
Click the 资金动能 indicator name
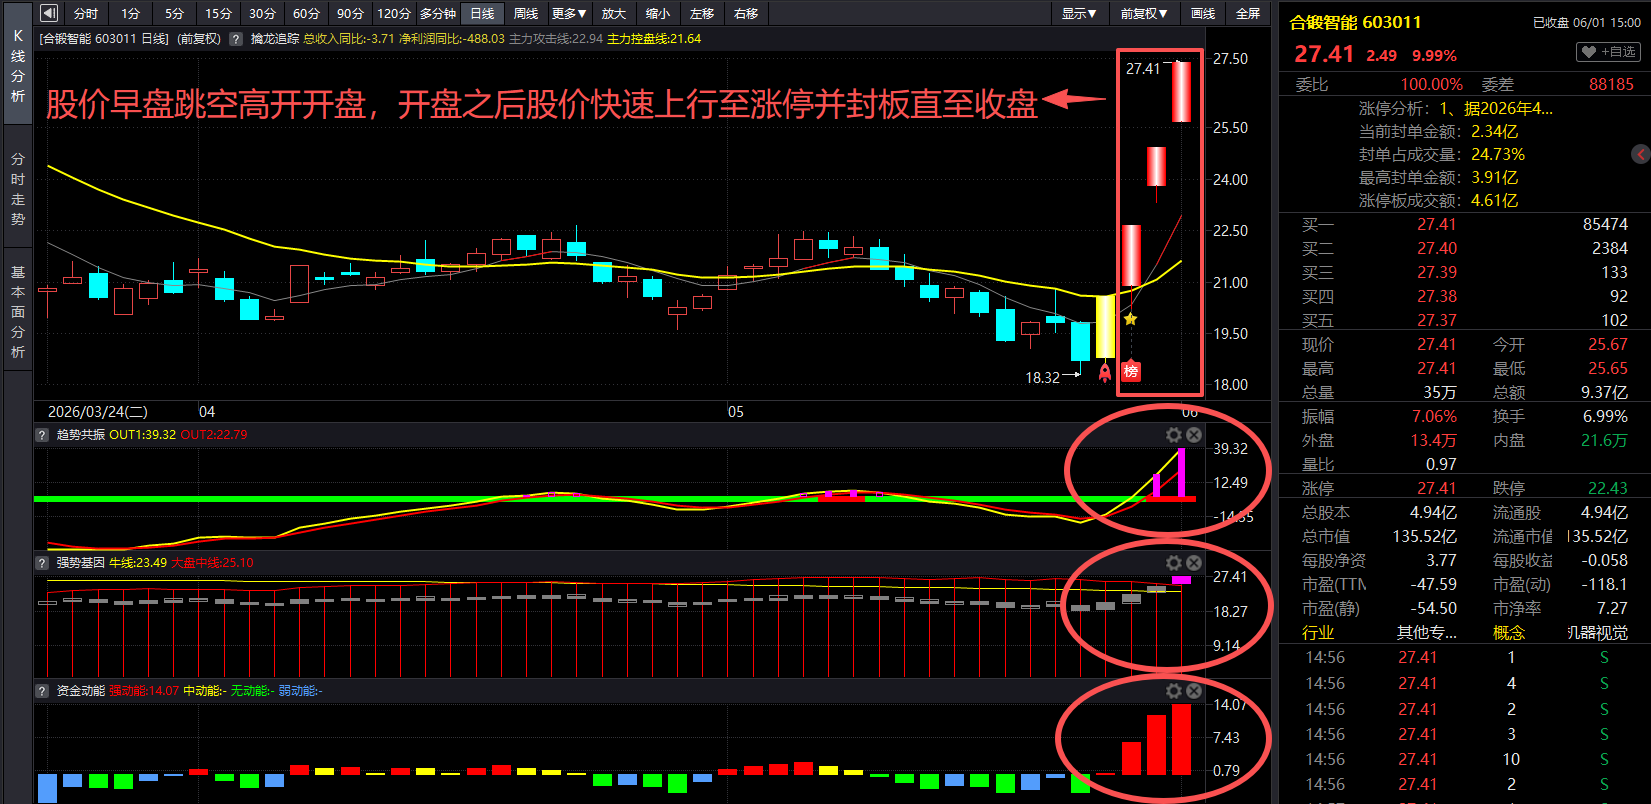(x=81, y=691)
